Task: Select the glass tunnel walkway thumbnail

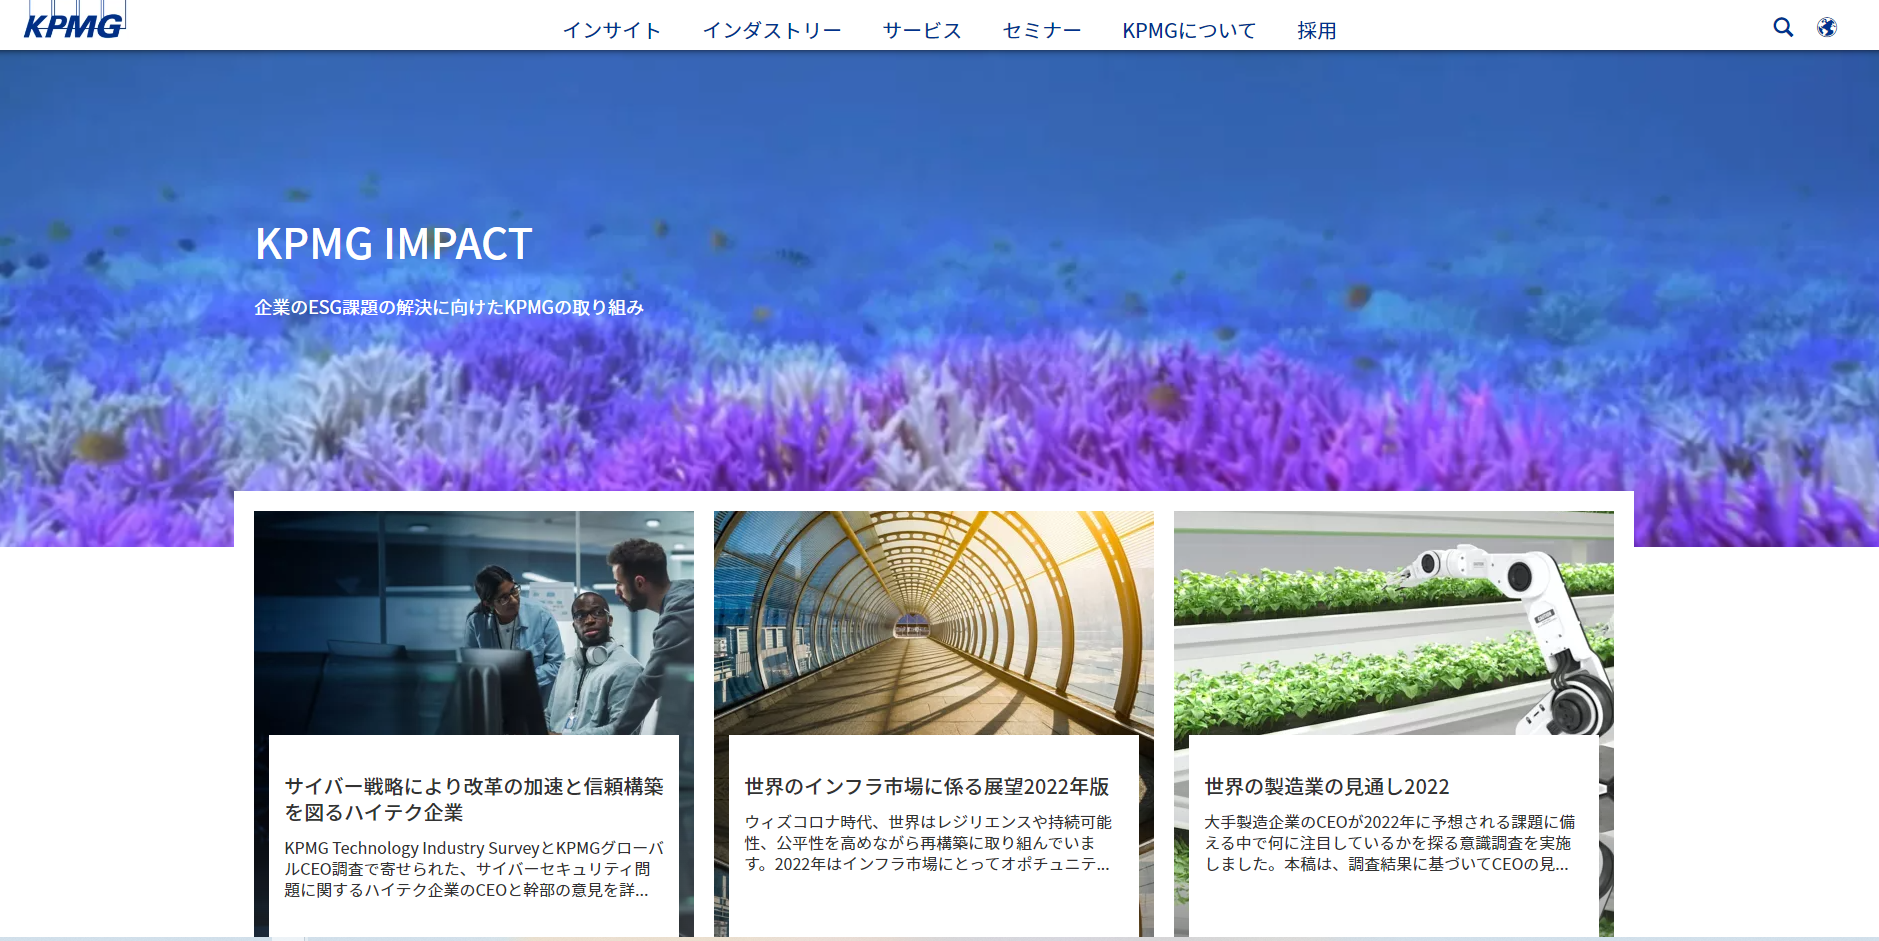Action: [933, 622]
